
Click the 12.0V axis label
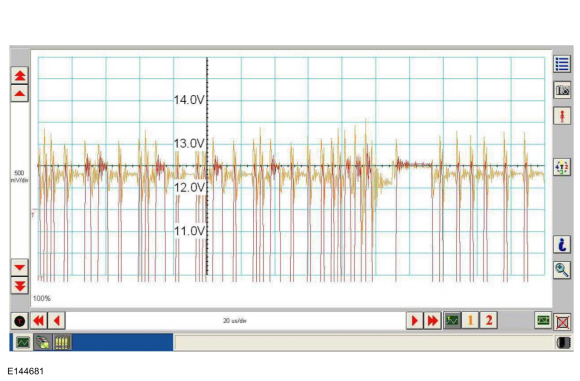[189, 188]
